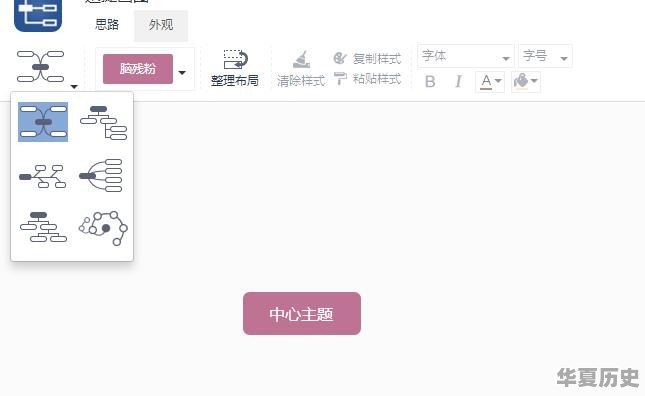
Task: Open the 字号 font size dropdown
Action: (x=545, y=56)
